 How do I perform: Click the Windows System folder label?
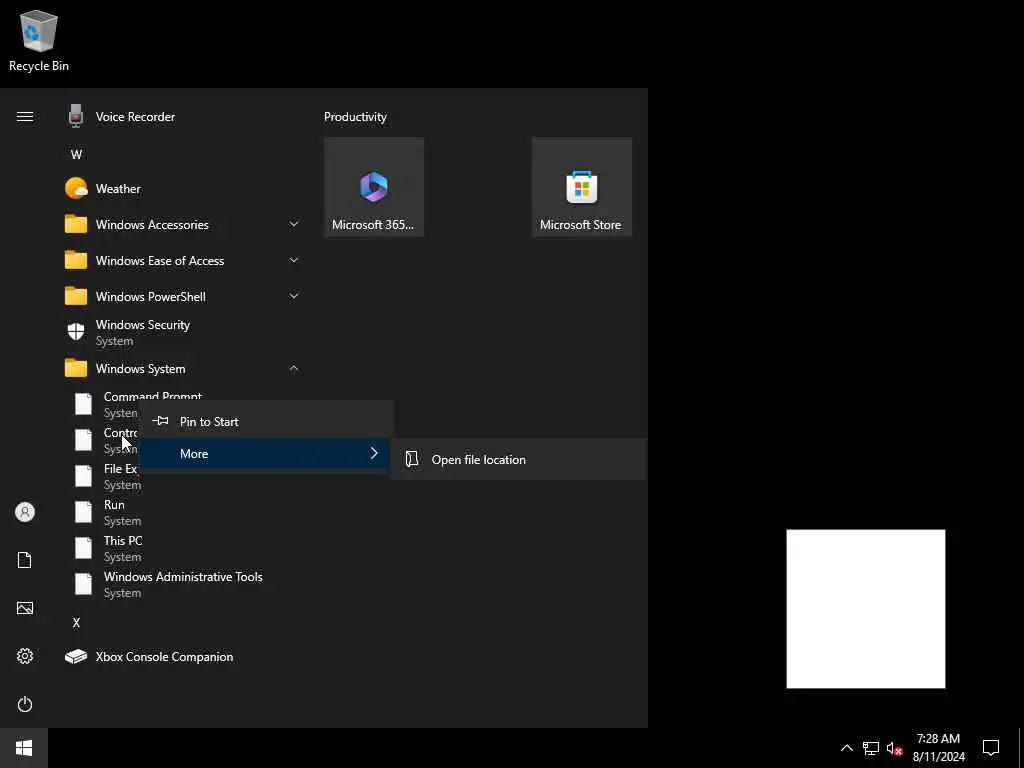[x=140, y=369]
